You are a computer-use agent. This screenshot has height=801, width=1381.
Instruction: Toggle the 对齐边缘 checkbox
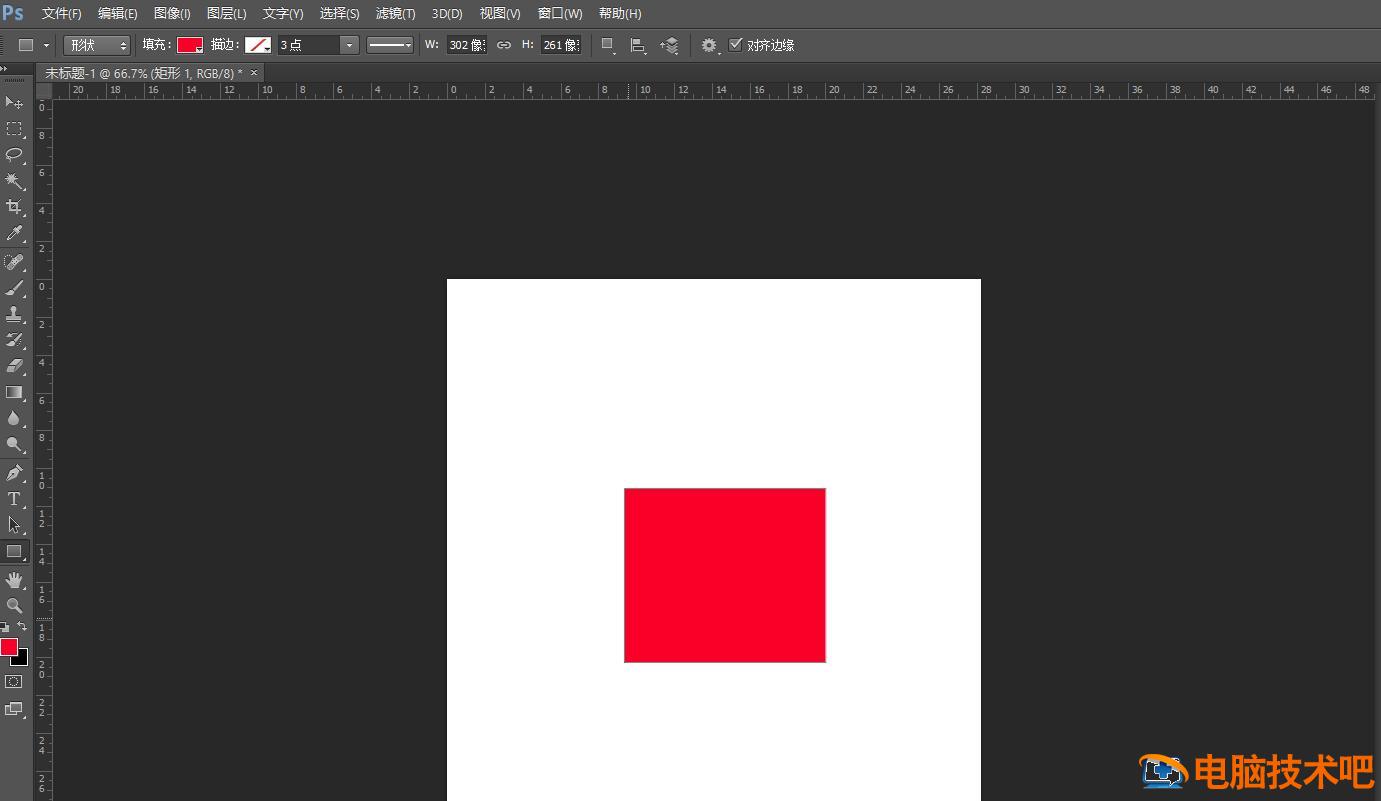tap(736, 45)
